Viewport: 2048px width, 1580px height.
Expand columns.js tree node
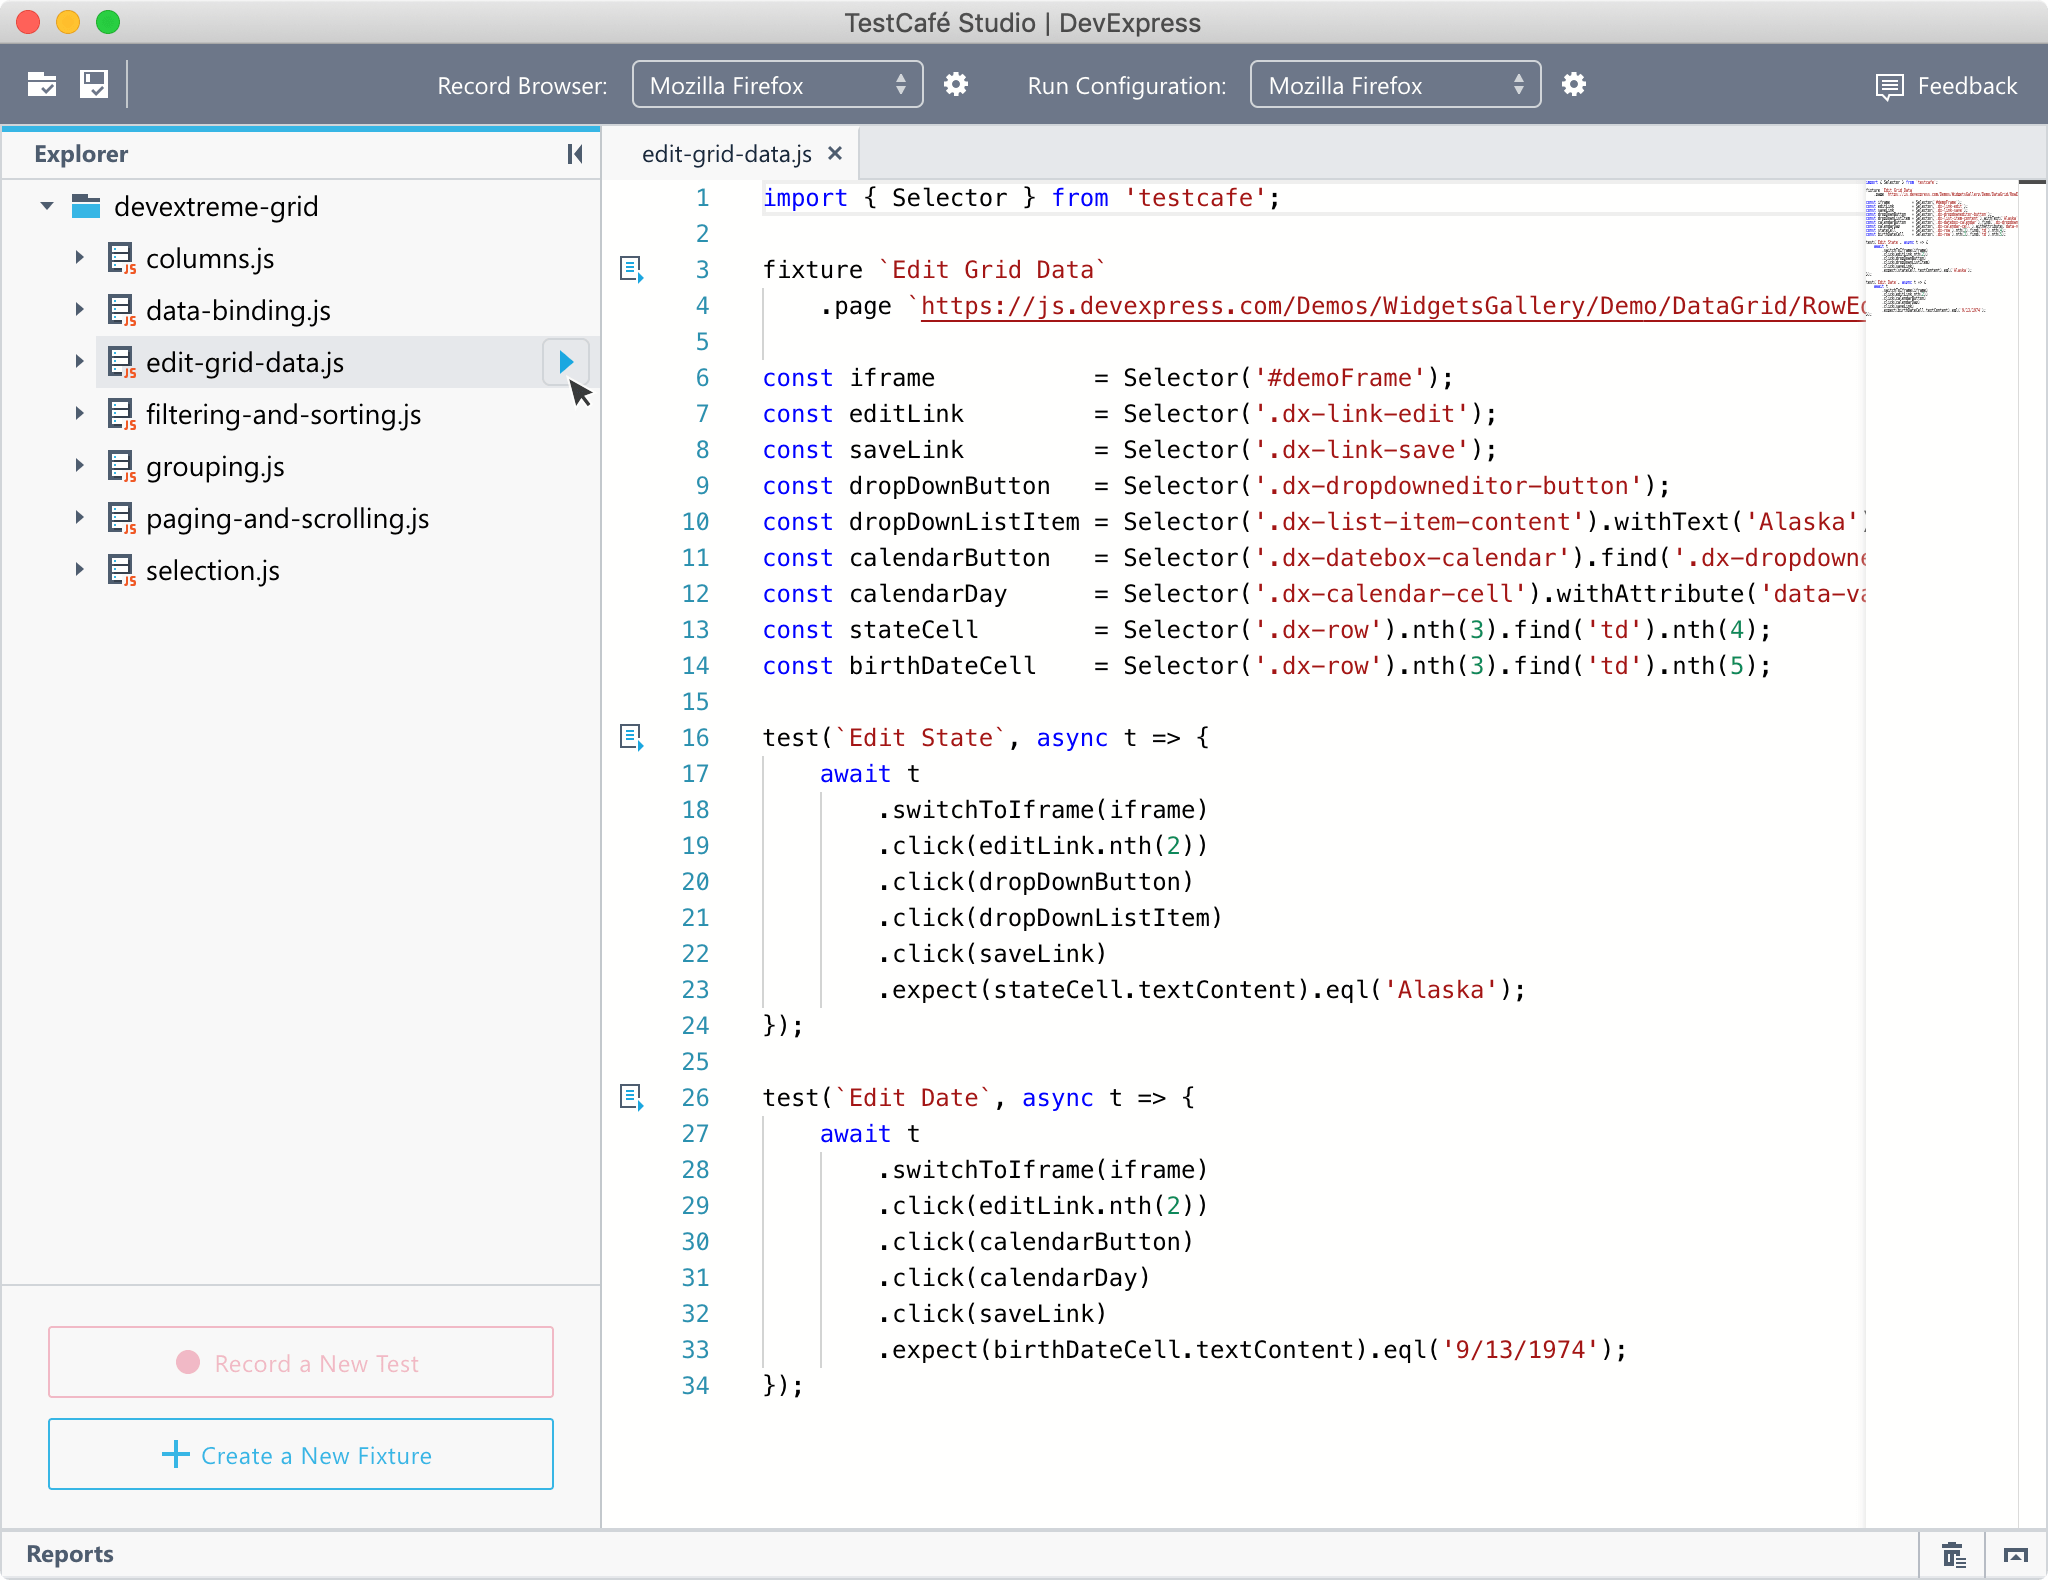click(80, 258)
